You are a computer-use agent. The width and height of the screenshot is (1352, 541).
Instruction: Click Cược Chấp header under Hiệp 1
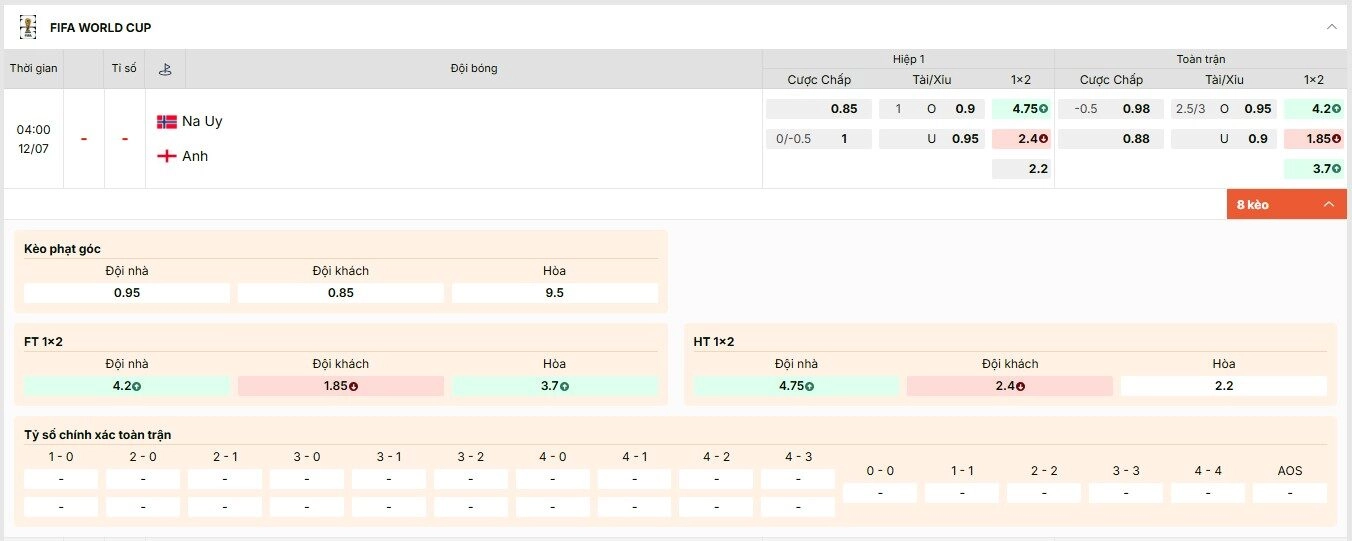(819, 80)
